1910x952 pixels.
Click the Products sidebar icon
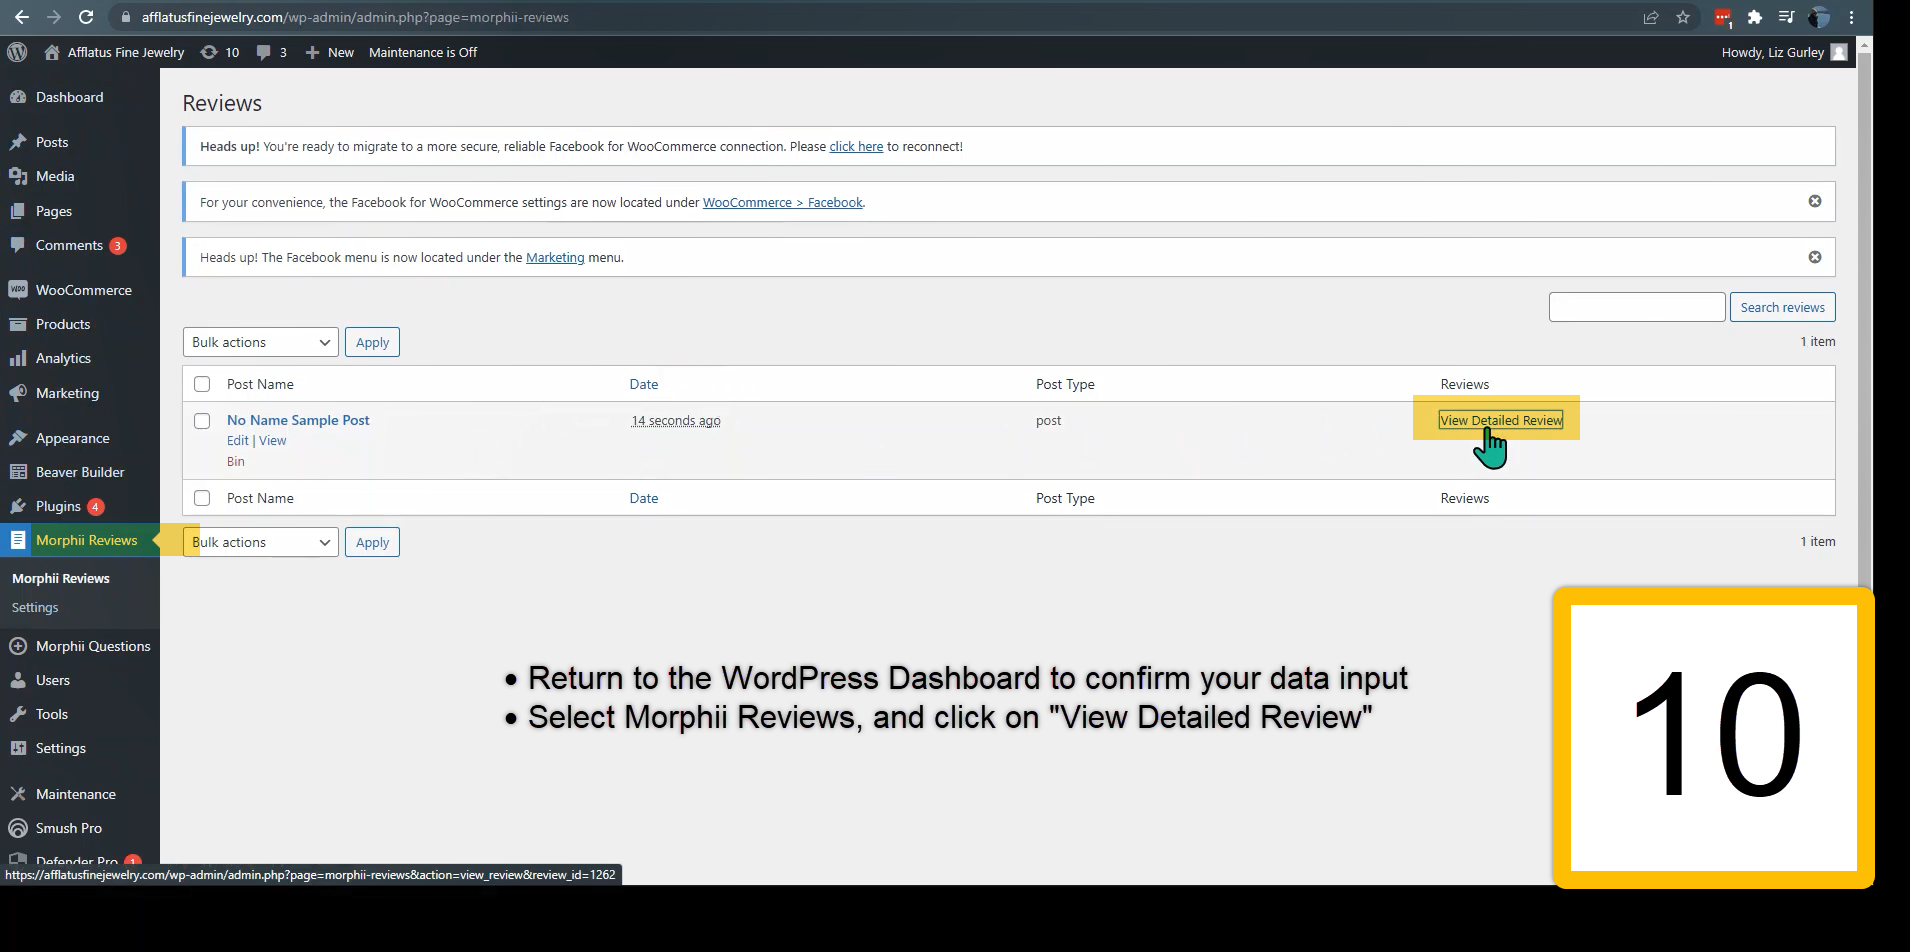18,324
